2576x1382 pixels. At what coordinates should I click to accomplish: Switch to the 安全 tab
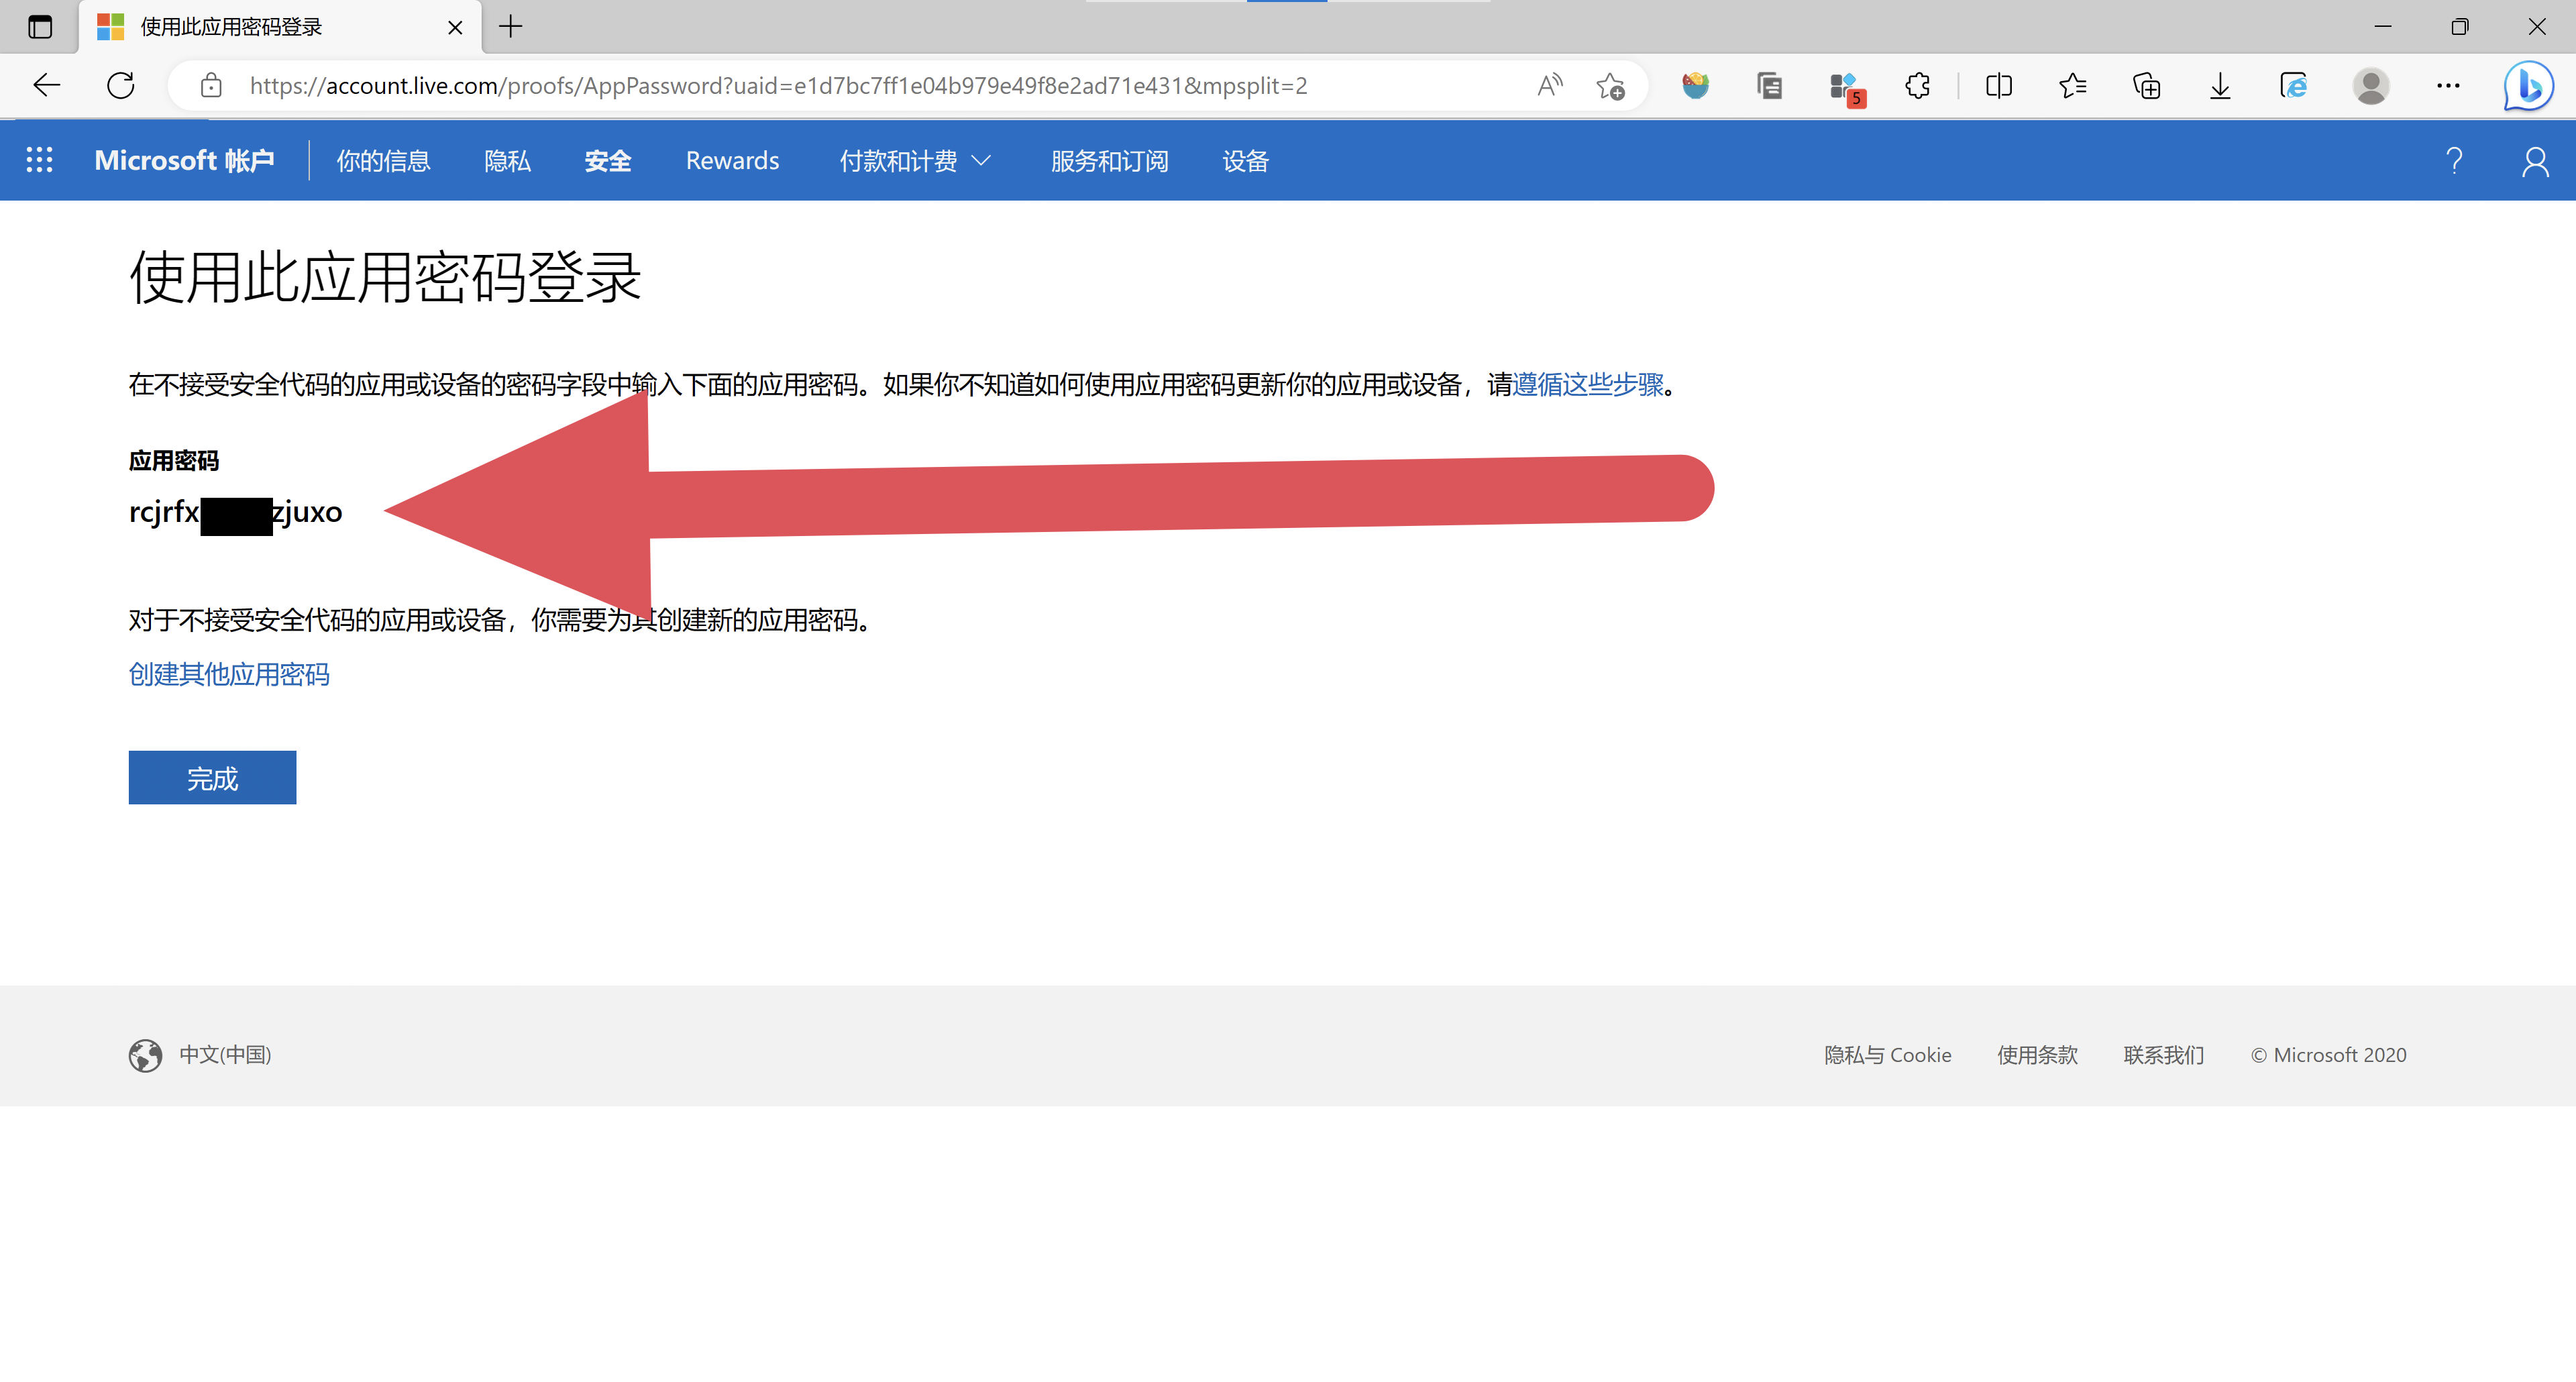(x=607, y=160)
